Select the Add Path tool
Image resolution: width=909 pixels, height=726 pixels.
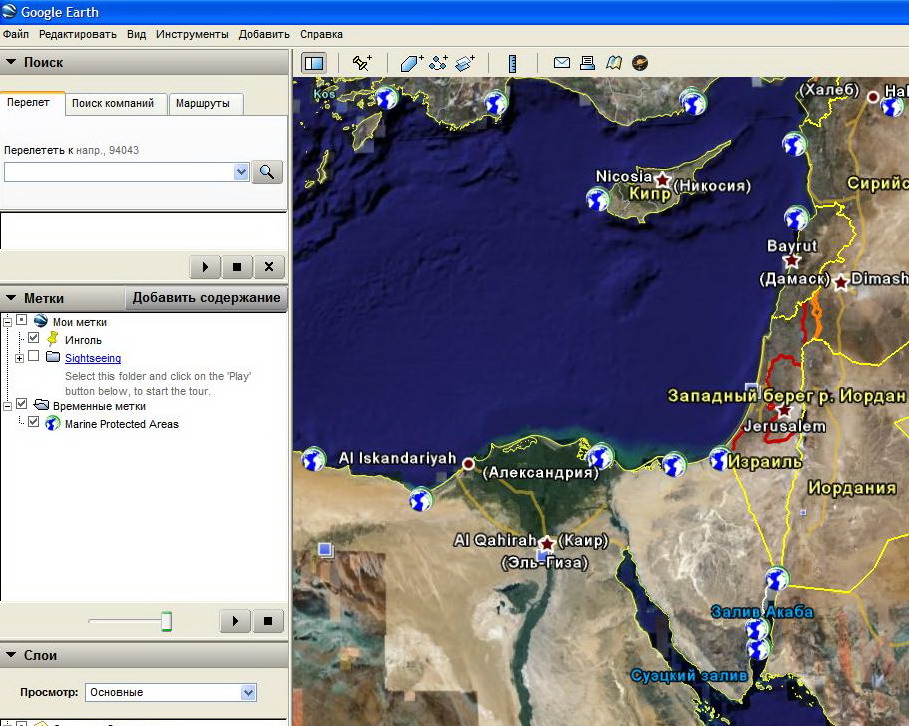click(x=439, y=63)
